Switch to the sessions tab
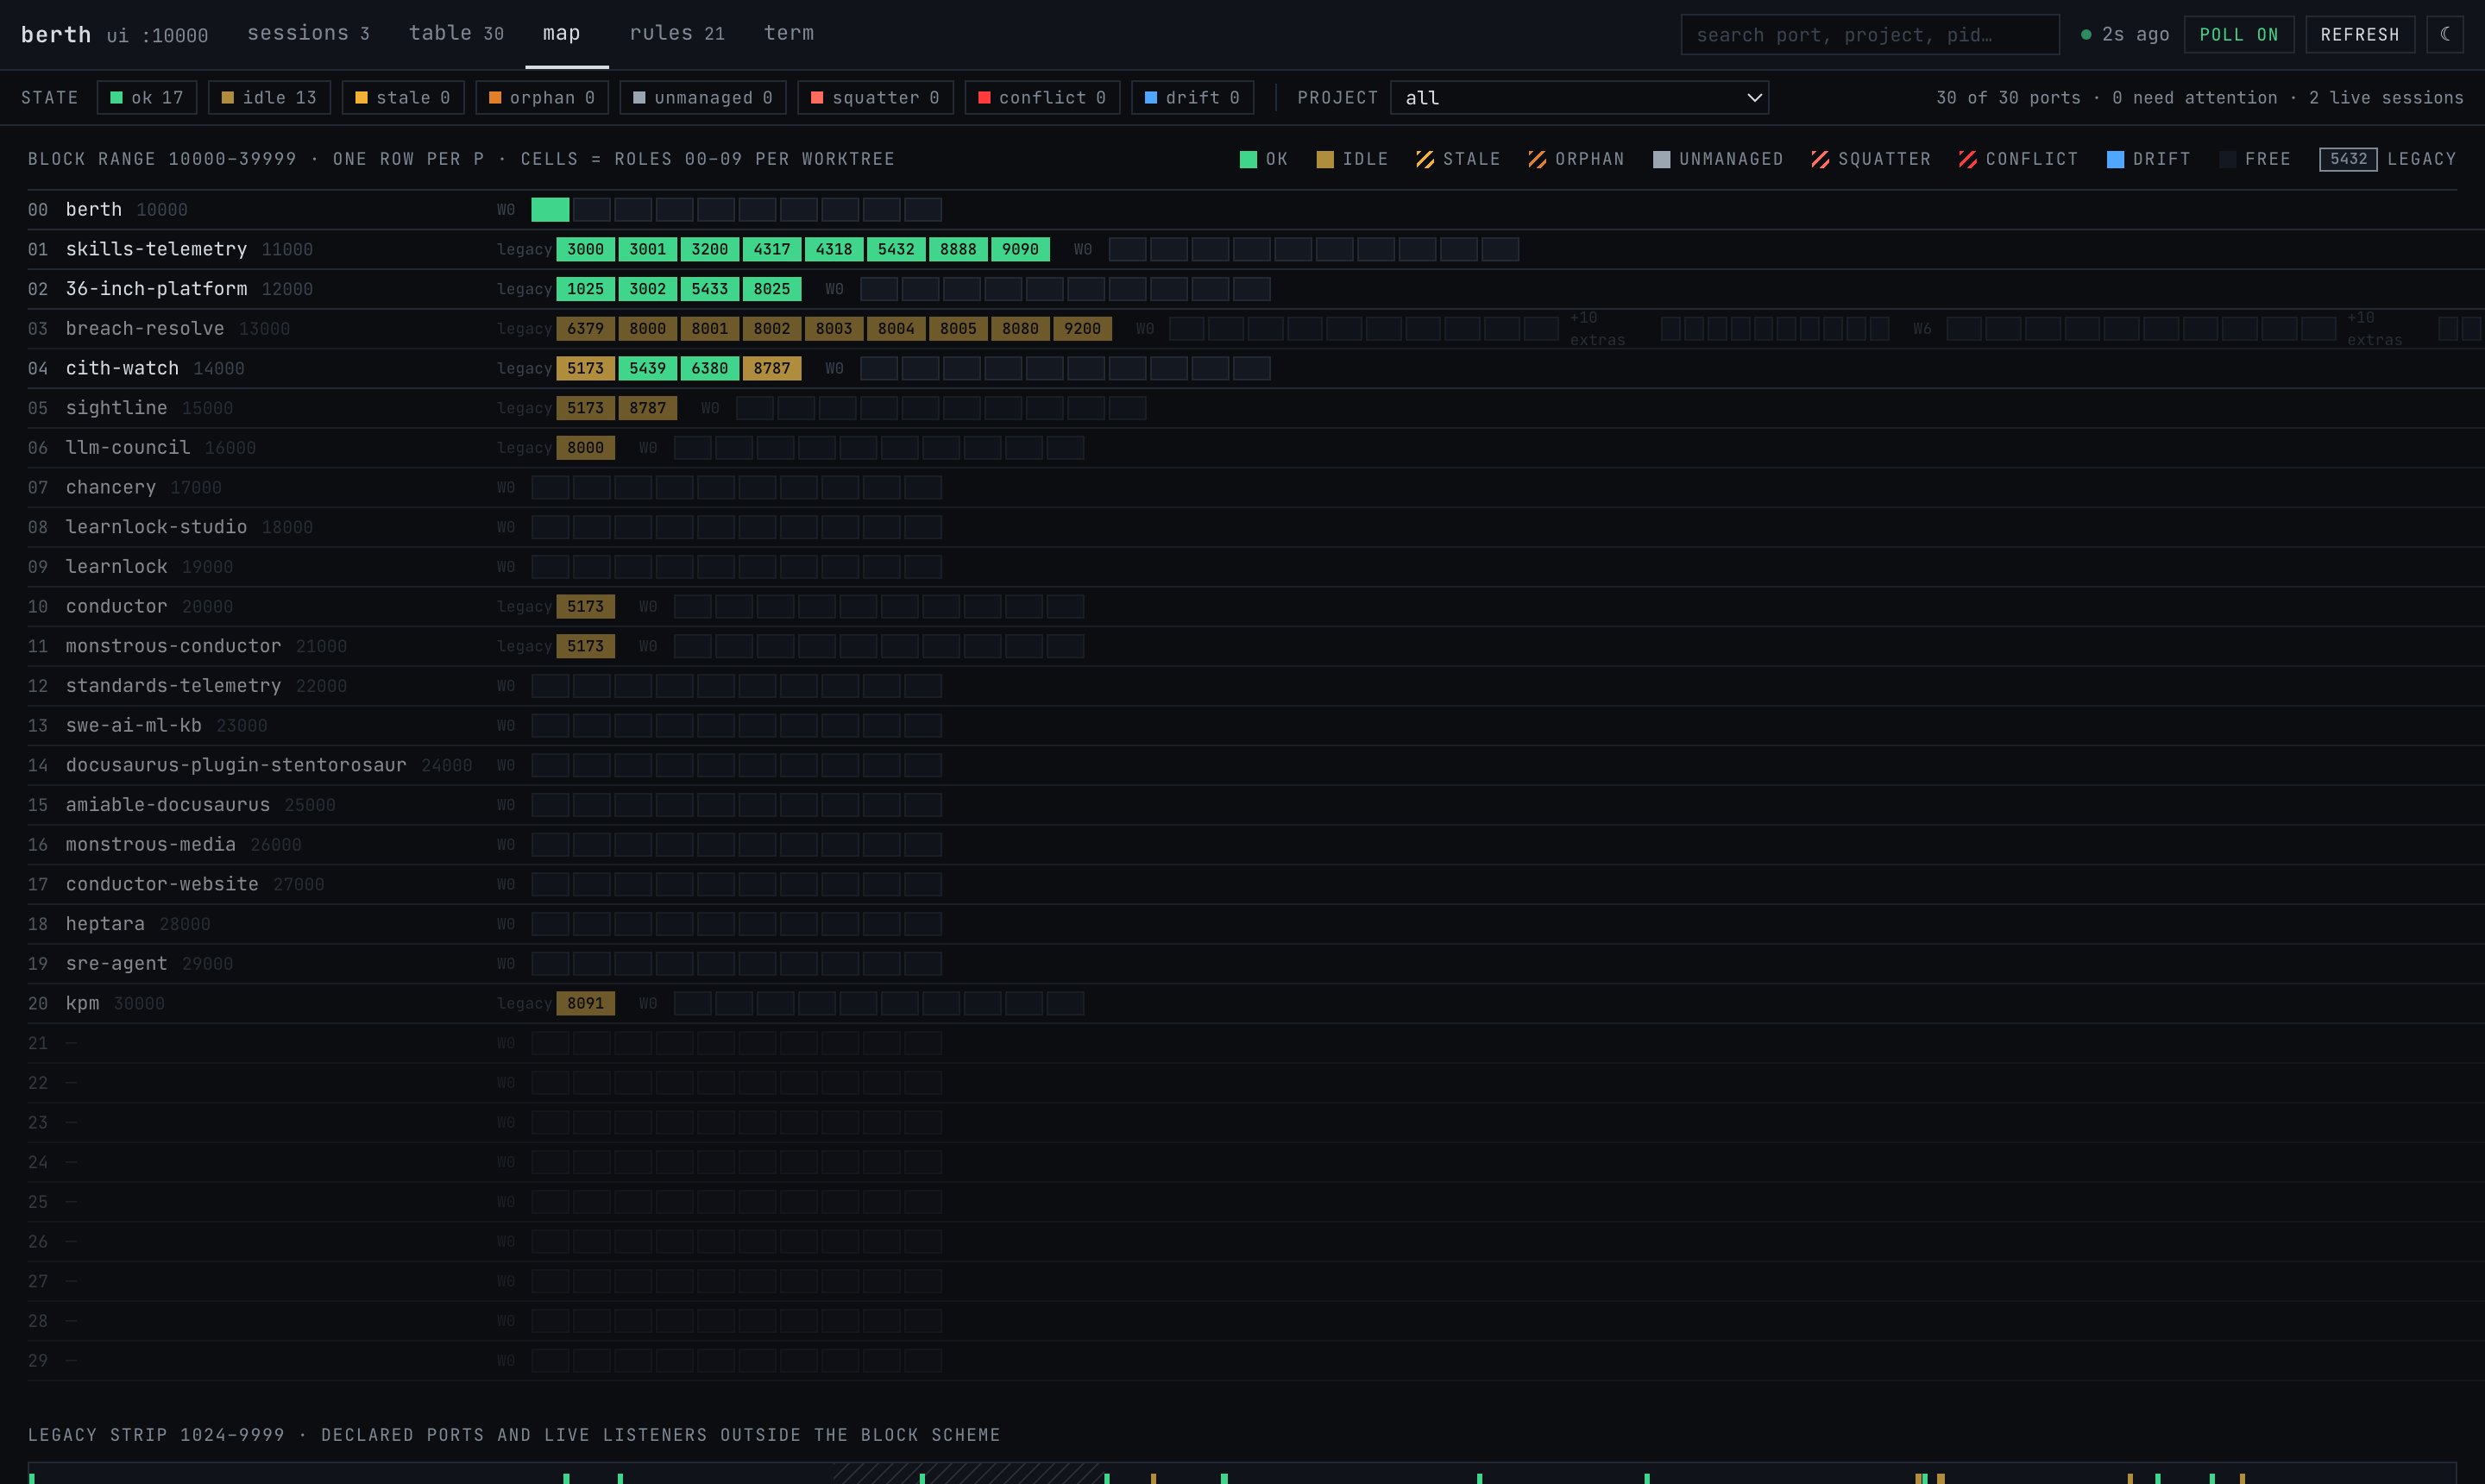This screenshot has height=1484, width=2485. point(308,33)
